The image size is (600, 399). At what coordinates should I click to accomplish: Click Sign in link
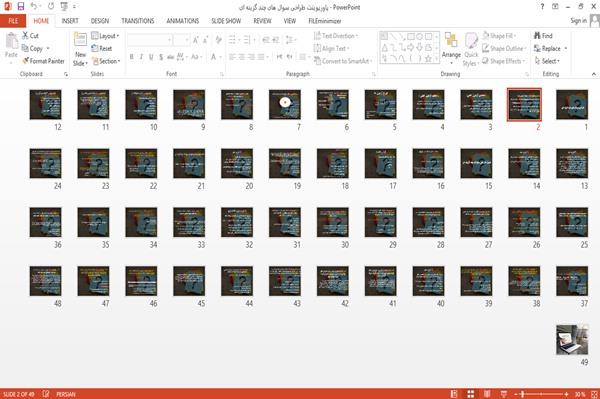coord(578,21)
